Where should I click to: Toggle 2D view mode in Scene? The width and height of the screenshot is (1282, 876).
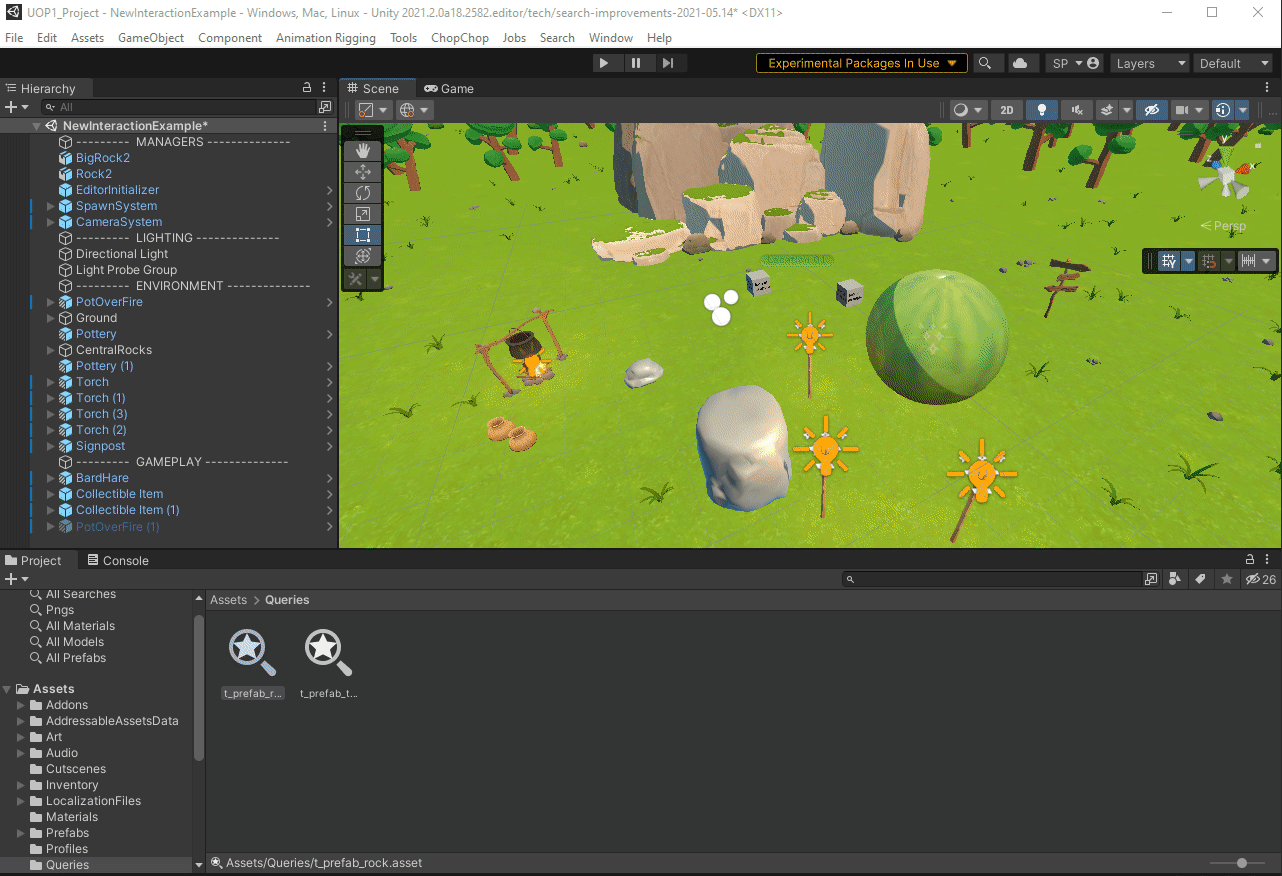coord(1007,110)
